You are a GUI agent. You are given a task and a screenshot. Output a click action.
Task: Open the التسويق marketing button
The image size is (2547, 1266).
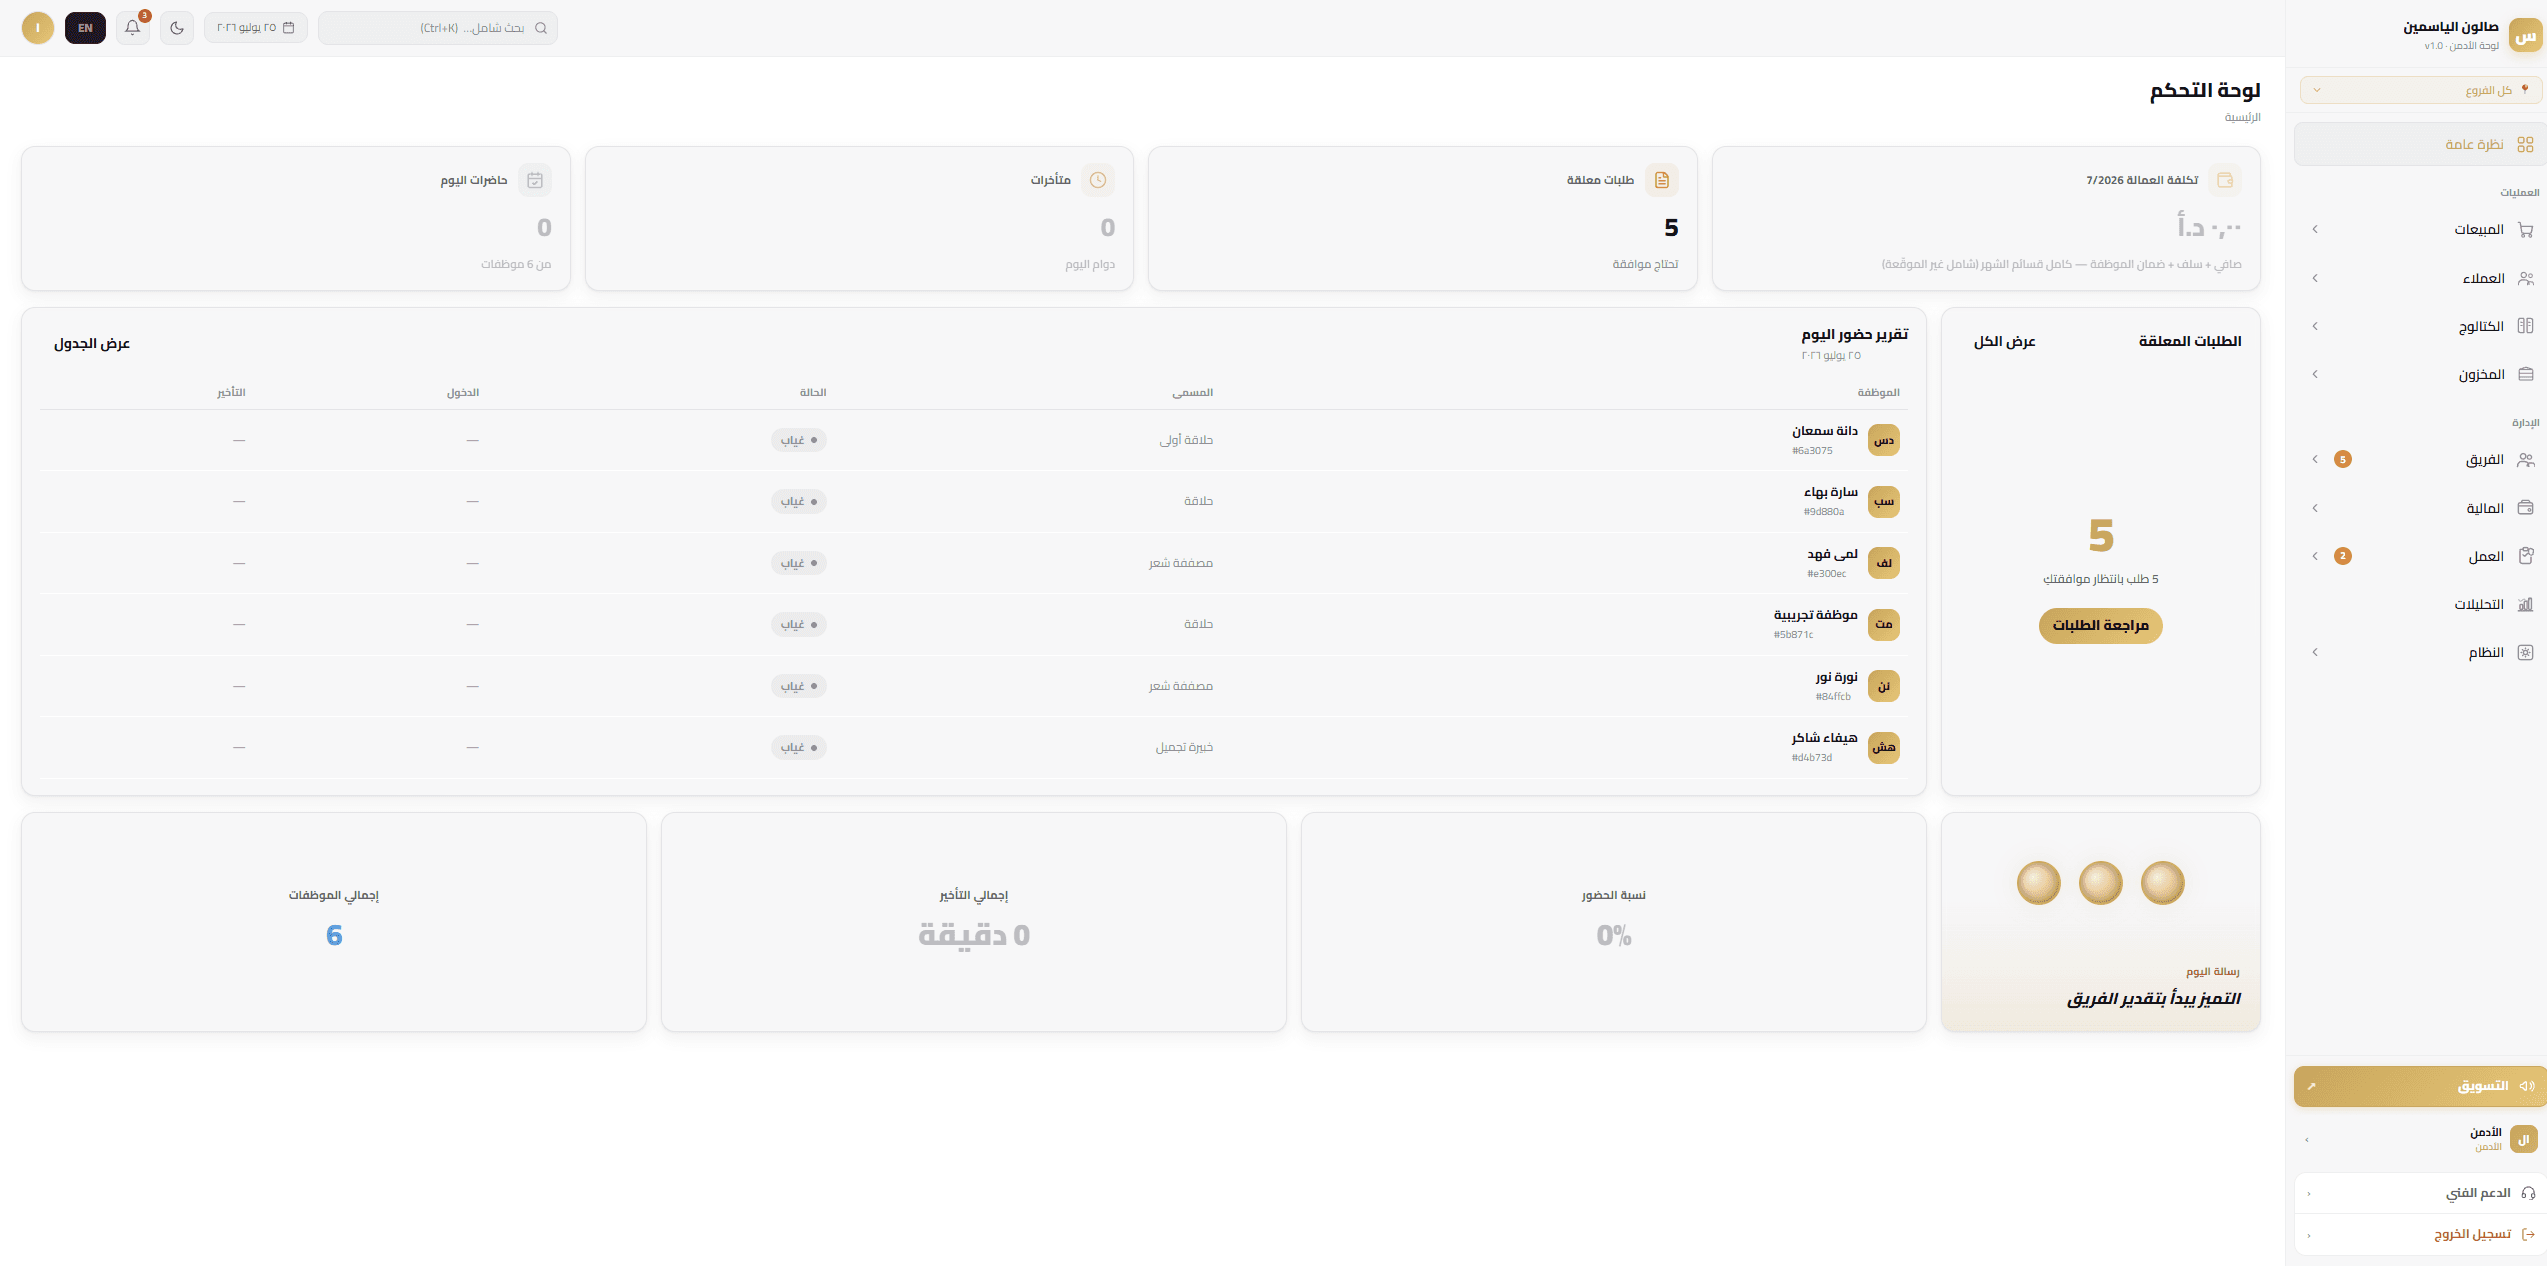pos(2420,1086)
